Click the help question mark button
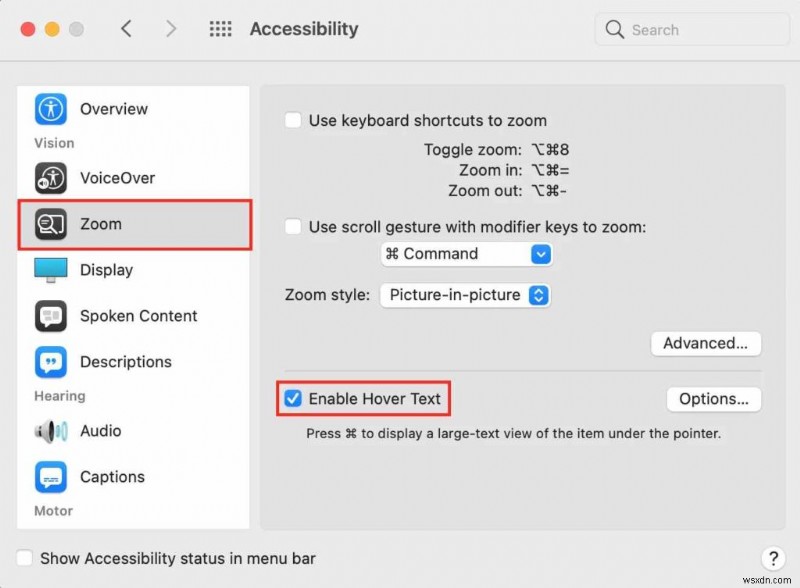This screenshot has height=588, width=800. pos(772,558)
